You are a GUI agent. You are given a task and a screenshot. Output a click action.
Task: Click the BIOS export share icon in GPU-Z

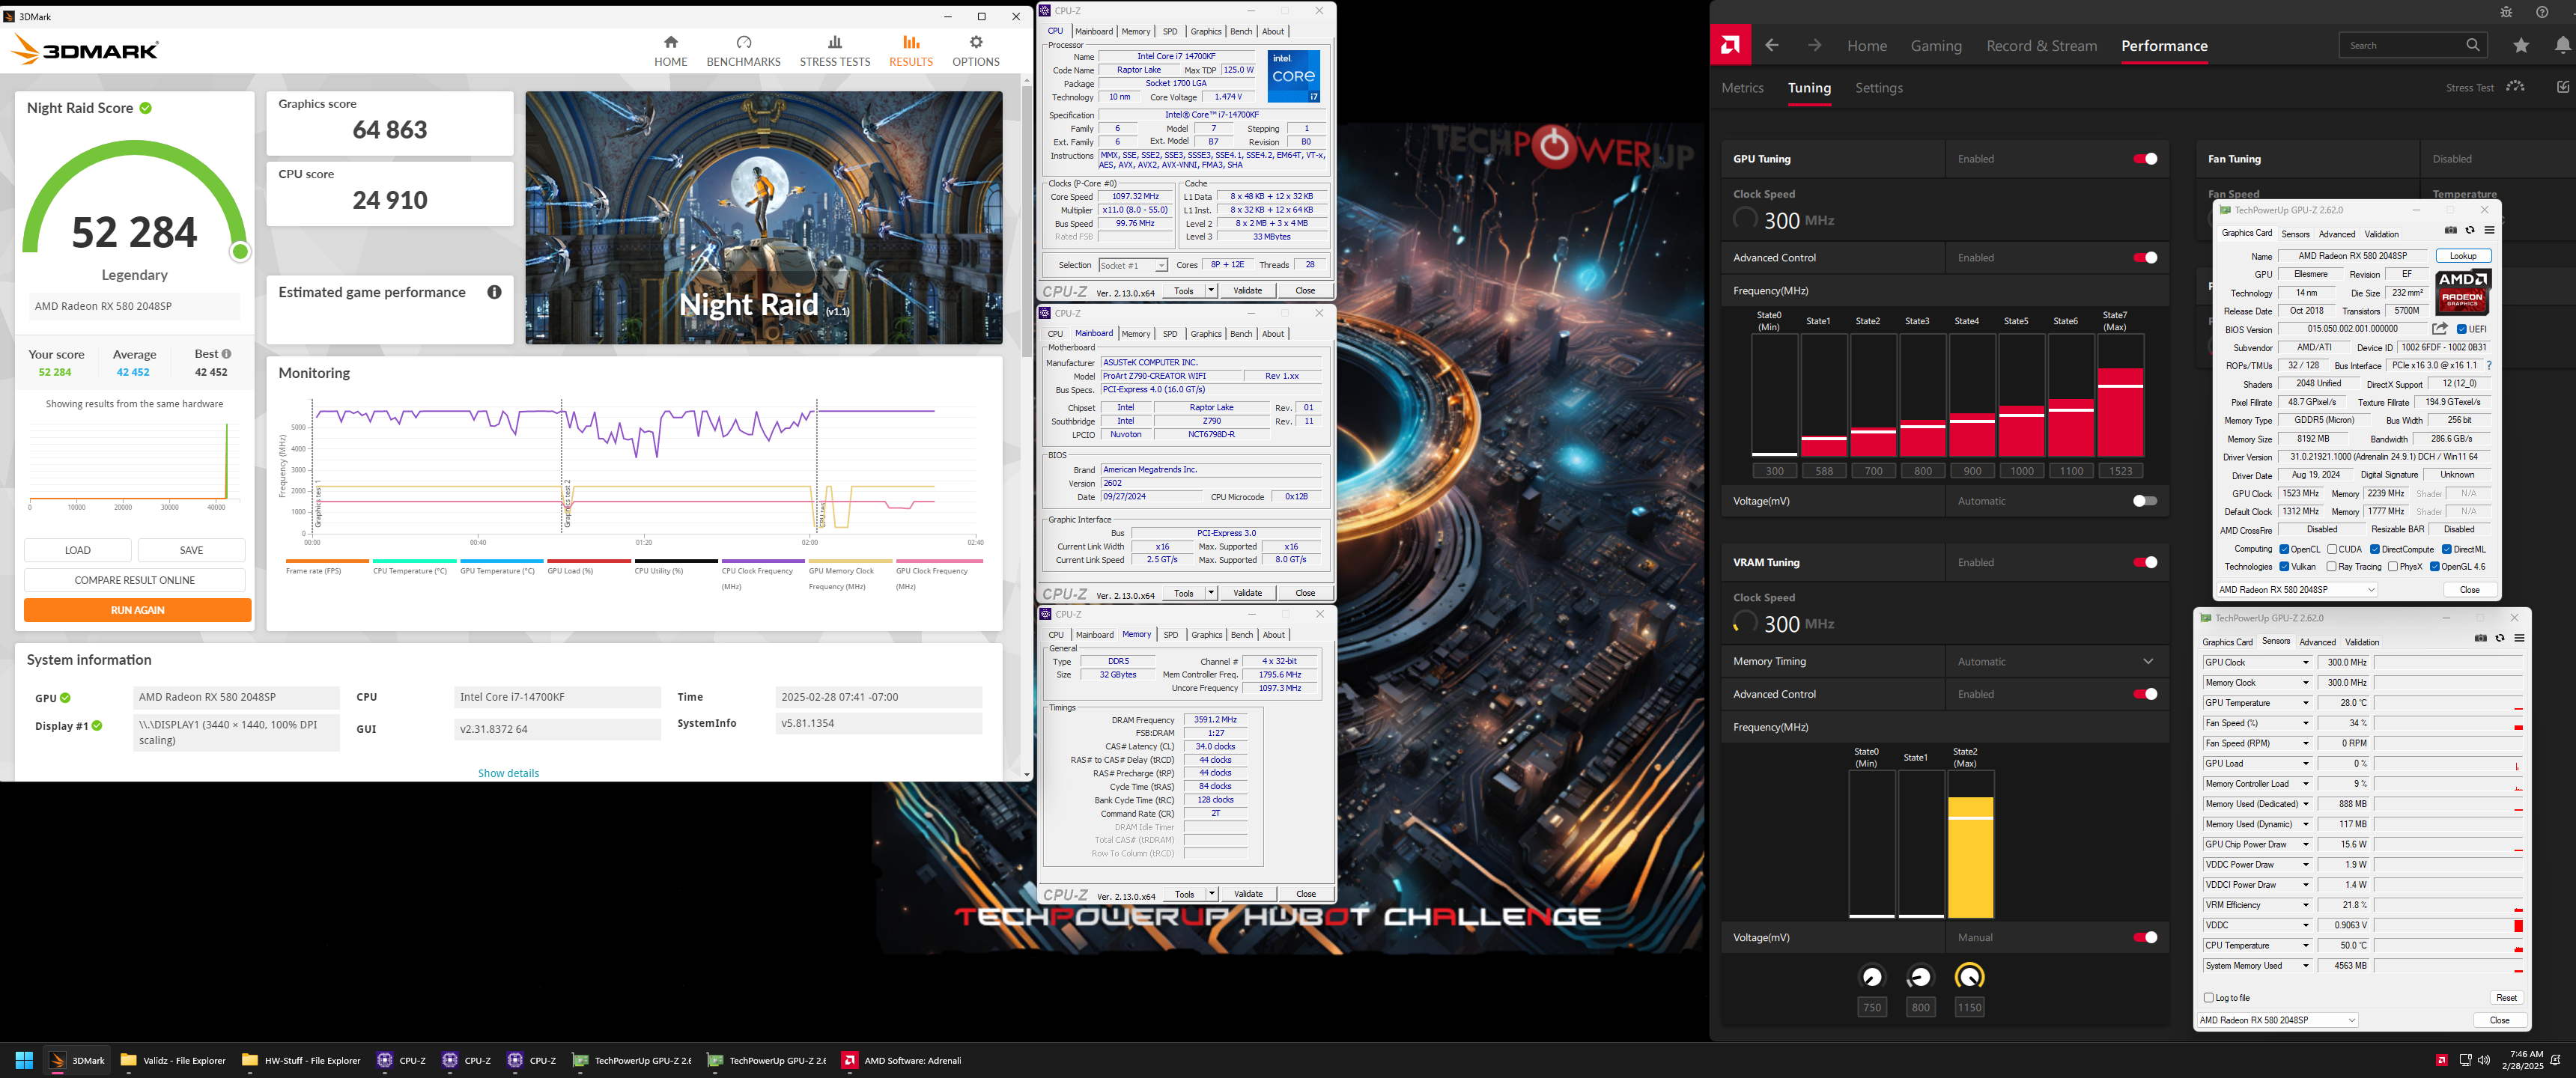2439,329
